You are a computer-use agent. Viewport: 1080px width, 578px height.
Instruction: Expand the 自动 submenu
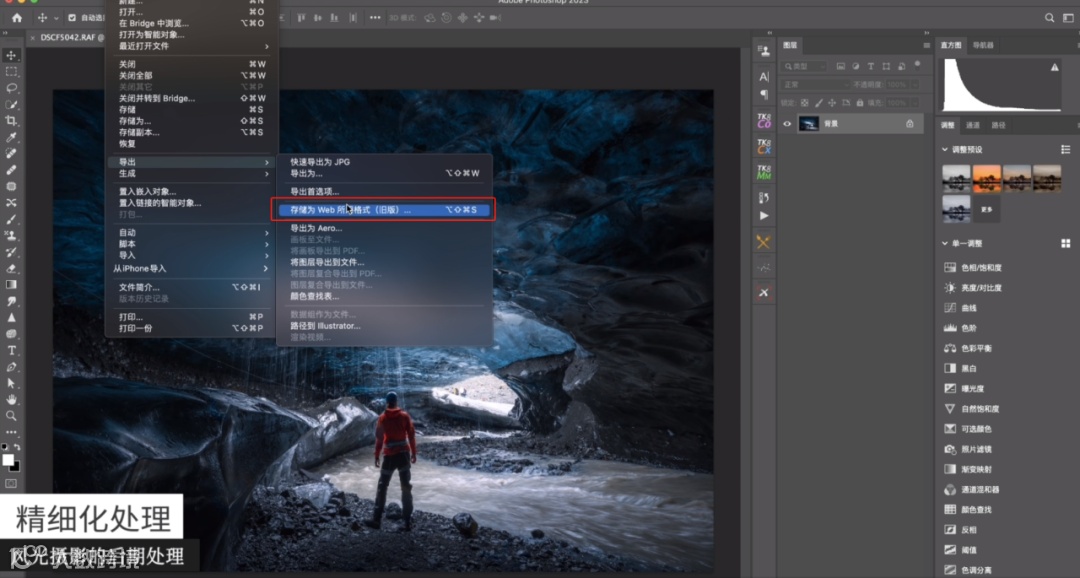coord(192,233)
